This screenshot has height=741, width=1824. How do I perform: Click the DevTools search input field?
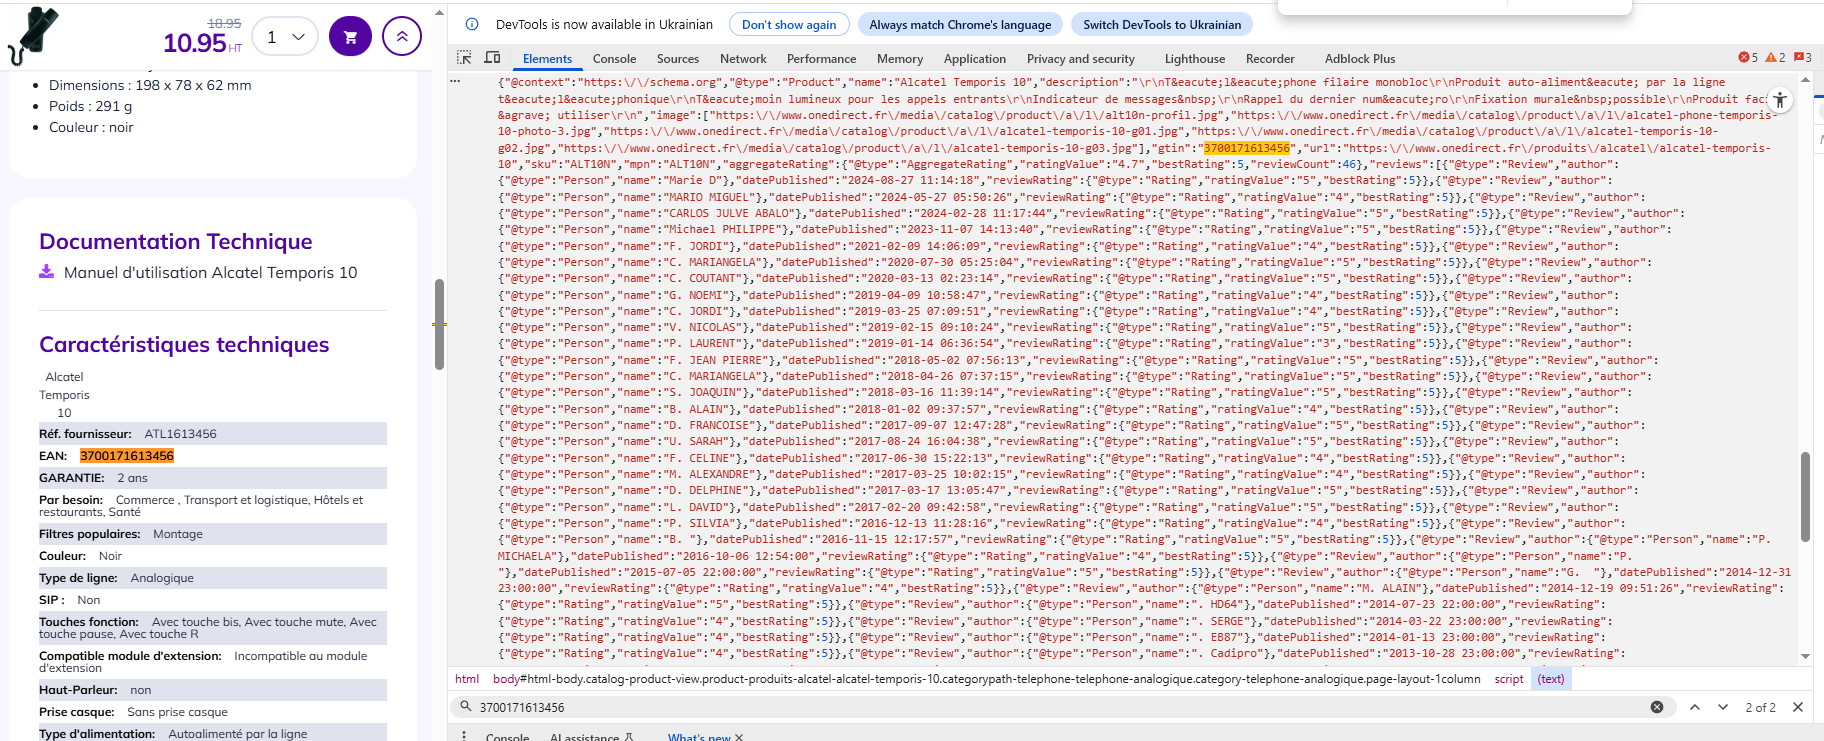[x=1060, y=707]
